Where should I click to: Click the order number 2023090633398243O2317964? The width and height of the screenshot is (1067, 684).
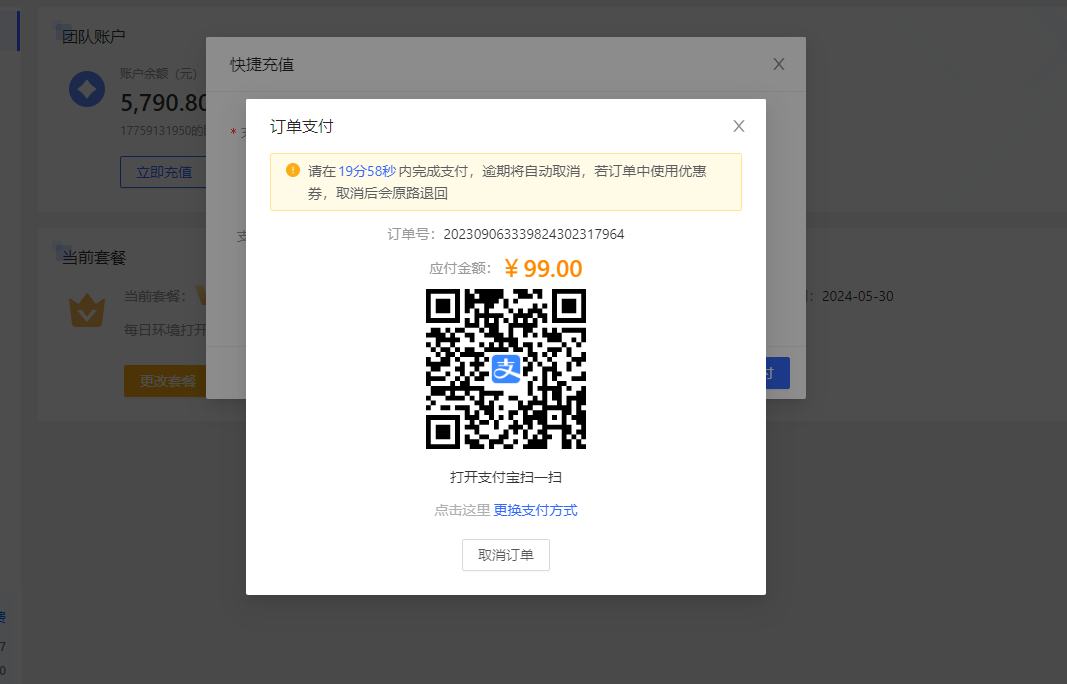534,234
